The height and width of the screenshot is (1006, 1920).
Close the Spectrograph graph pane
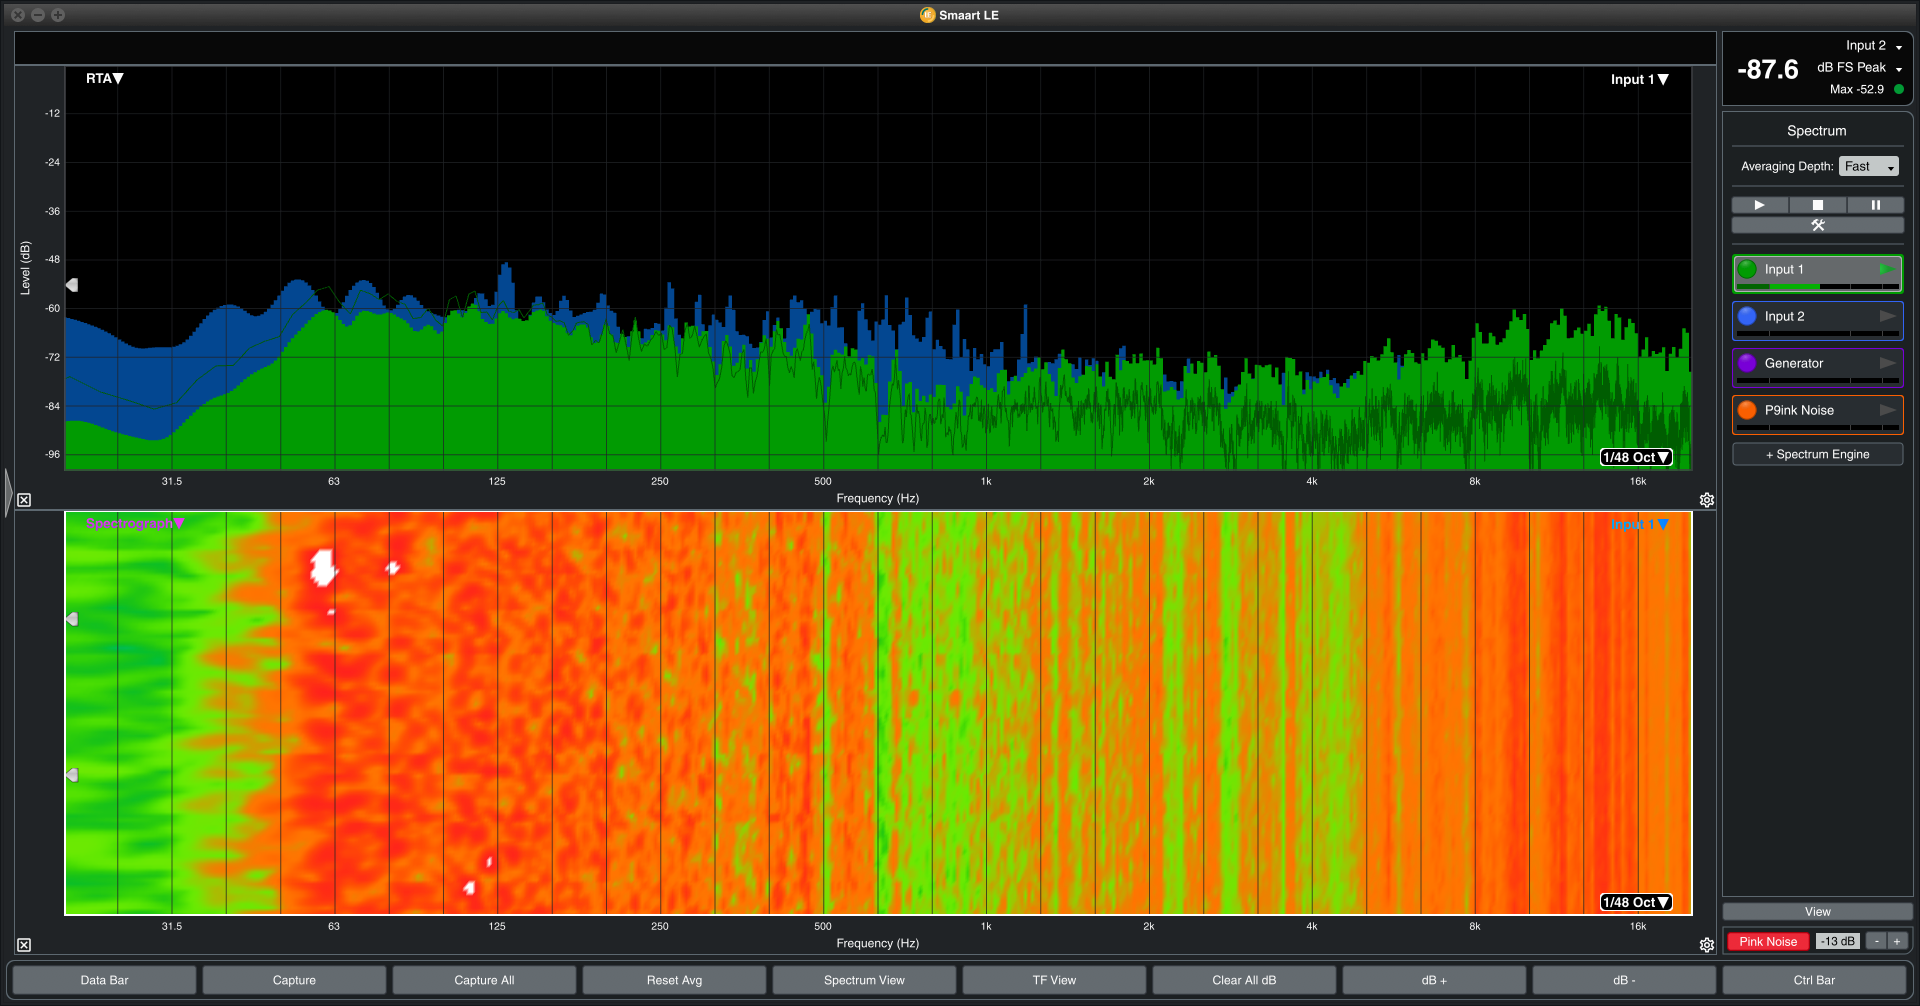[24, 945]
